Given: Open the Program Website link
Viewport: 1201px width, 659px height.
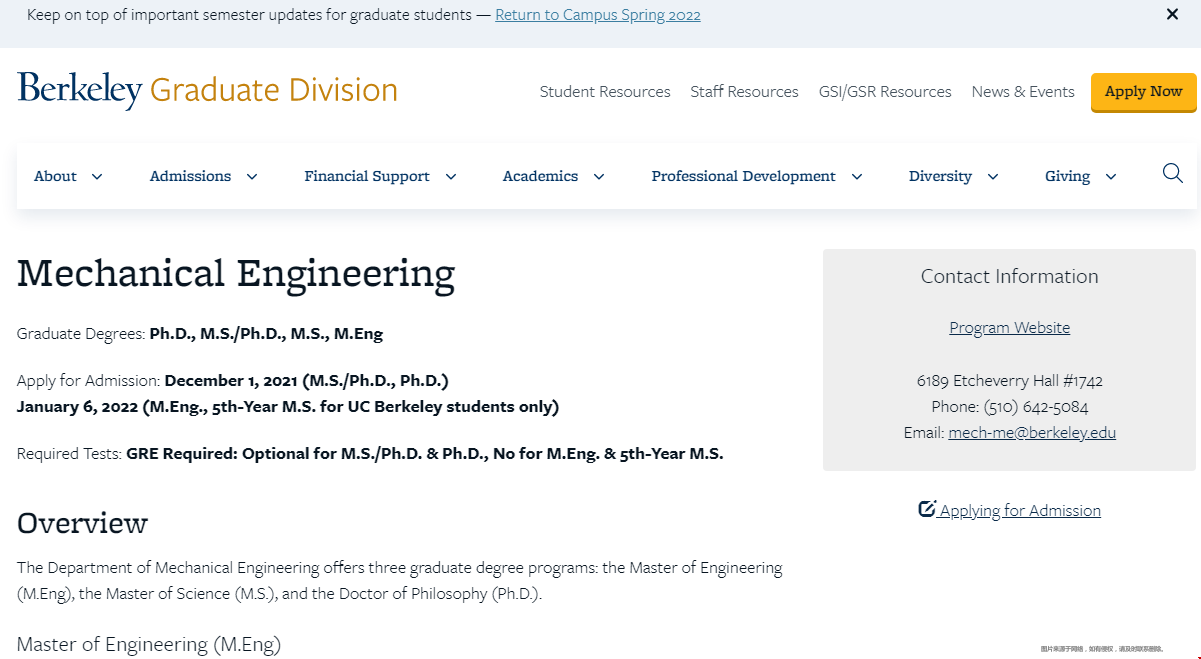Looking at the screenshot, I should pyautogui.click(x=1009, y=328).
